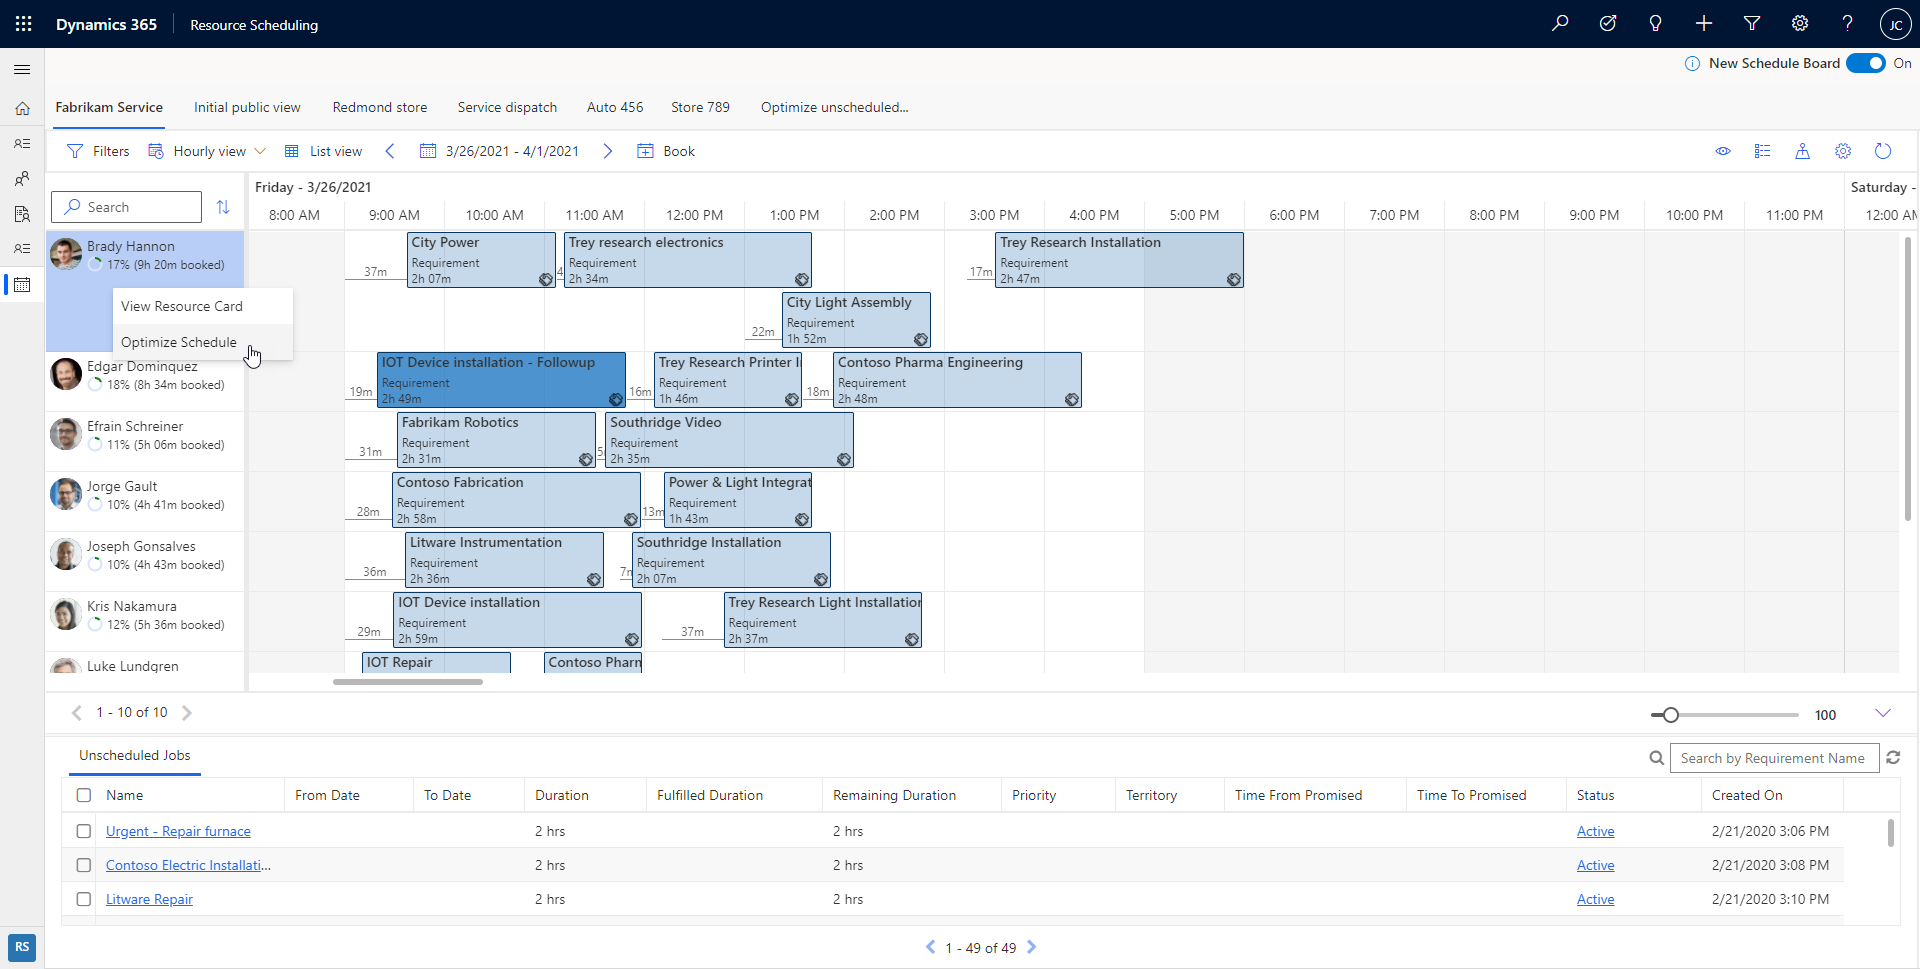The height and width of the screenshot is (969, 1920).
Task: Click the info icon beside New Schedule Board
Action: point(1692,64)
